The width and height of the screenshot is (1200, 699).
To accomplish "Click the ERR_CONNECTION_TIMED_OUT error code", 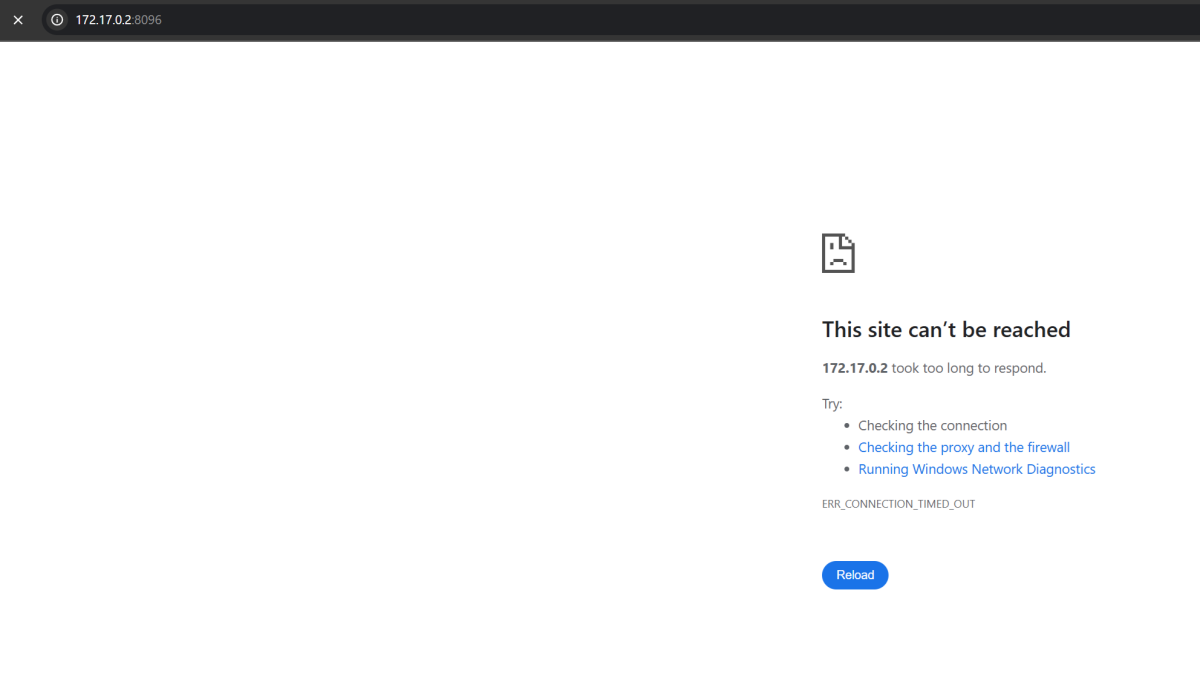I will coord(898,504).
